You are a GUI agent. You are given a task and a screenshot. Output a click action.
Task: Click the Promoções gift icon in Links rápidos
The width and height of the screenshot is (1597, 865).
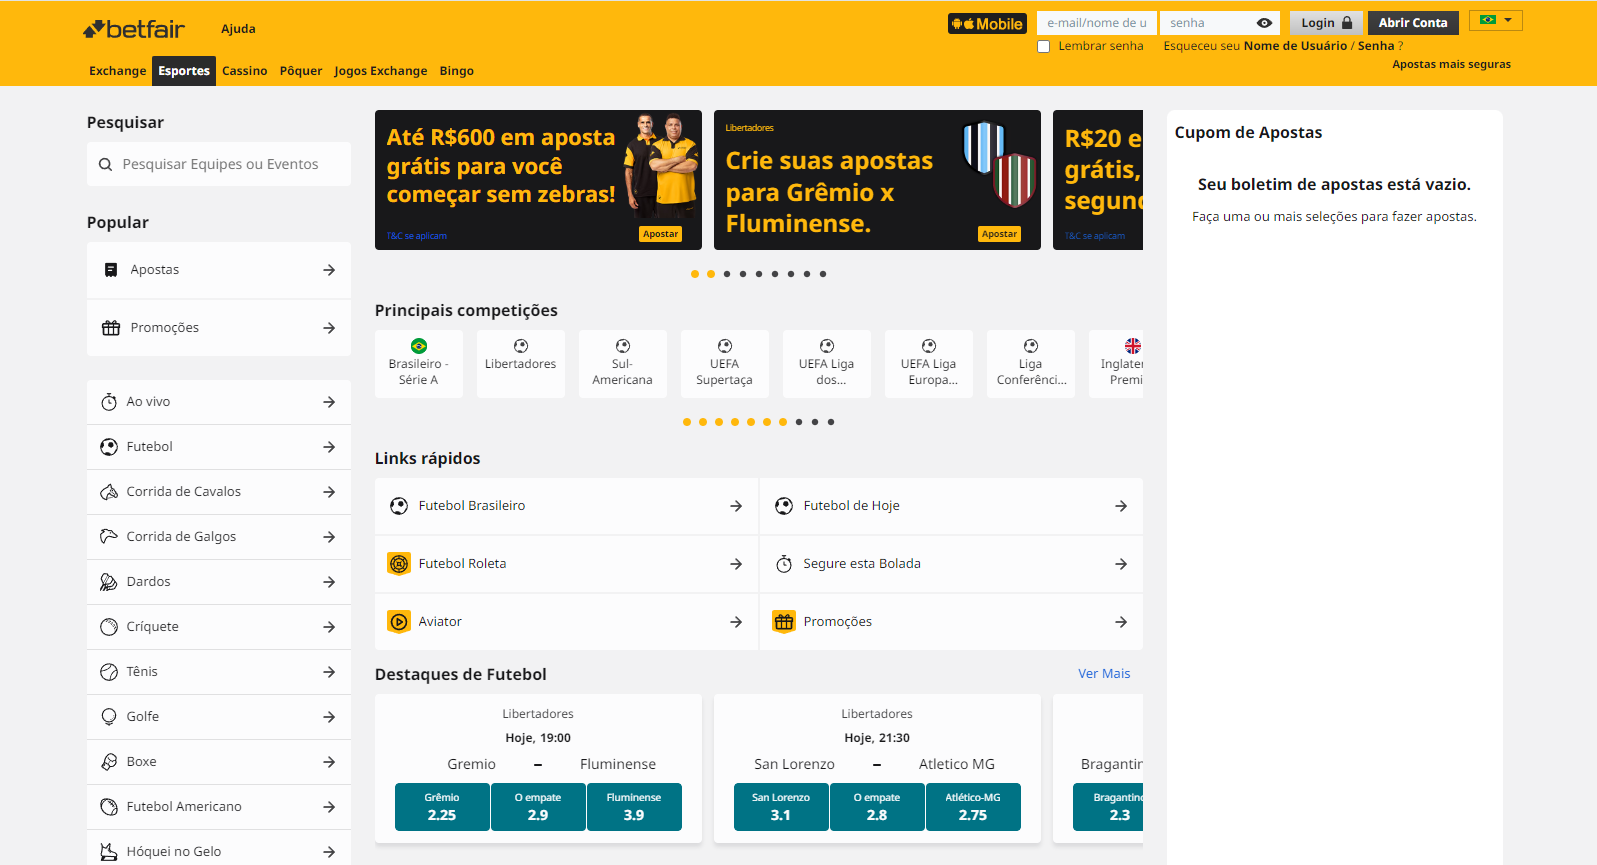tap(784, 622)
